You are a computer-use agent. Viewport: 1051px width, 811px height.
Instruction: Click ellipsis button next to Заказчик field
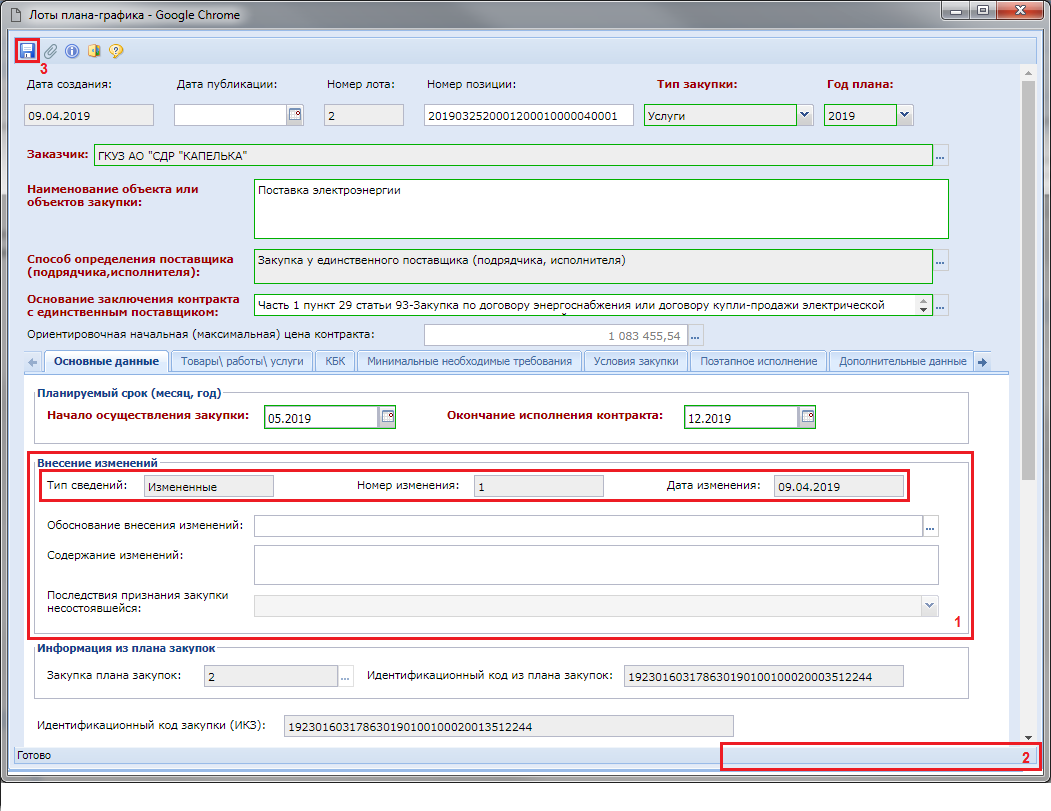pos(940,156)
